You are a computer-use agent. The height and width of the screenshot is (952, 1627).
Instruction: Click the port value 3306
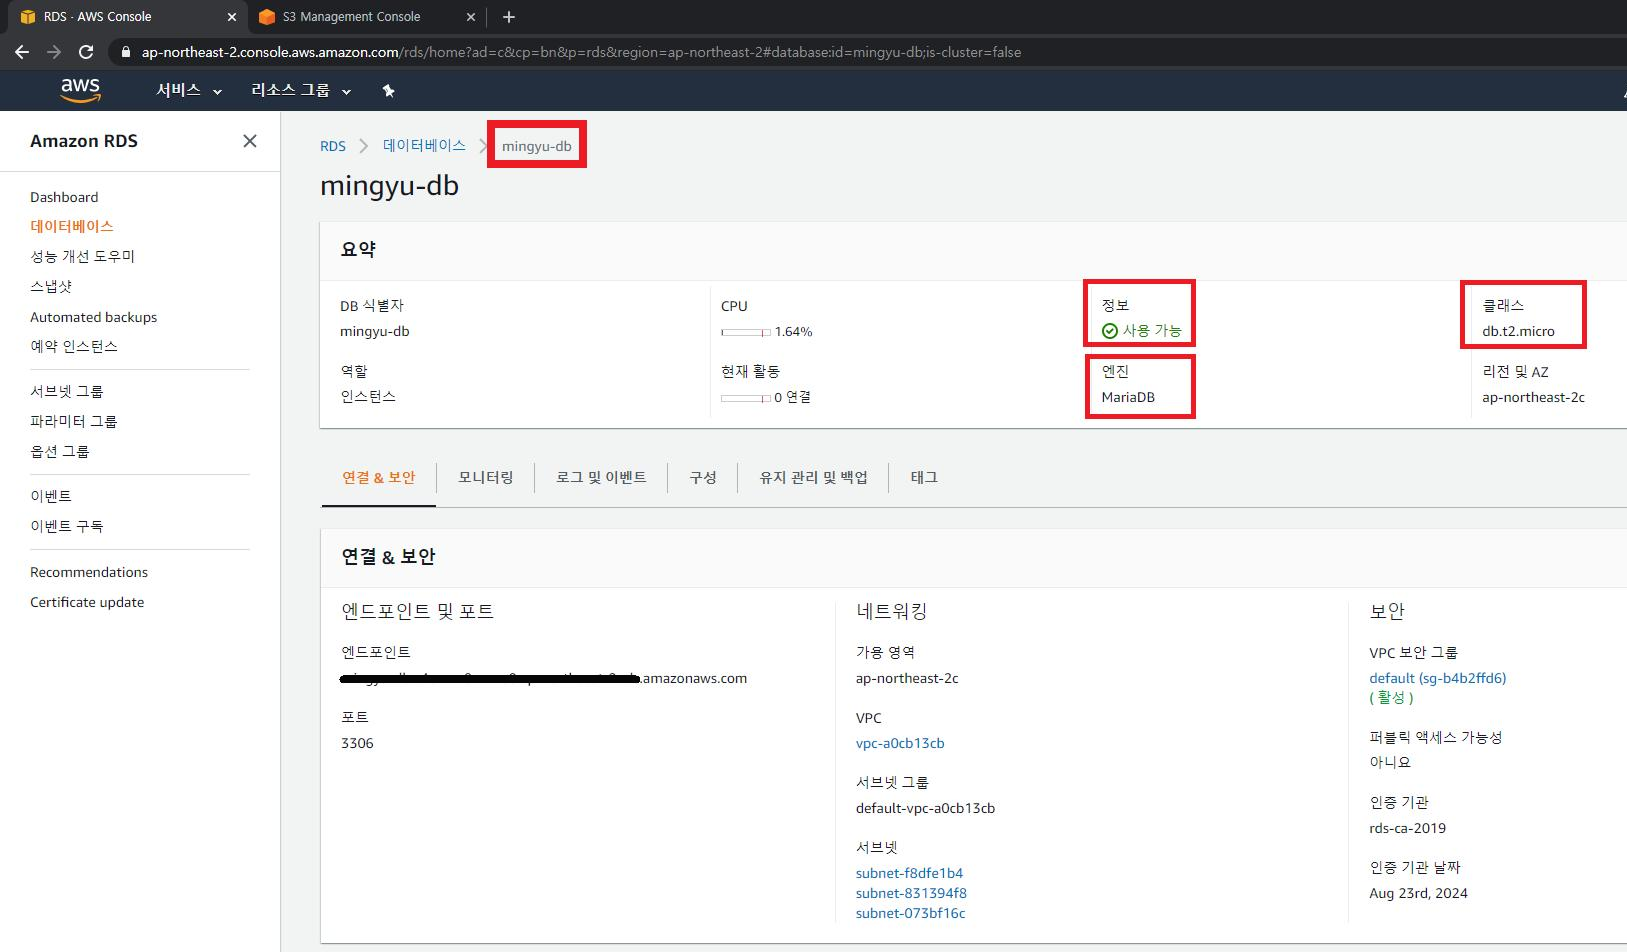357,743
